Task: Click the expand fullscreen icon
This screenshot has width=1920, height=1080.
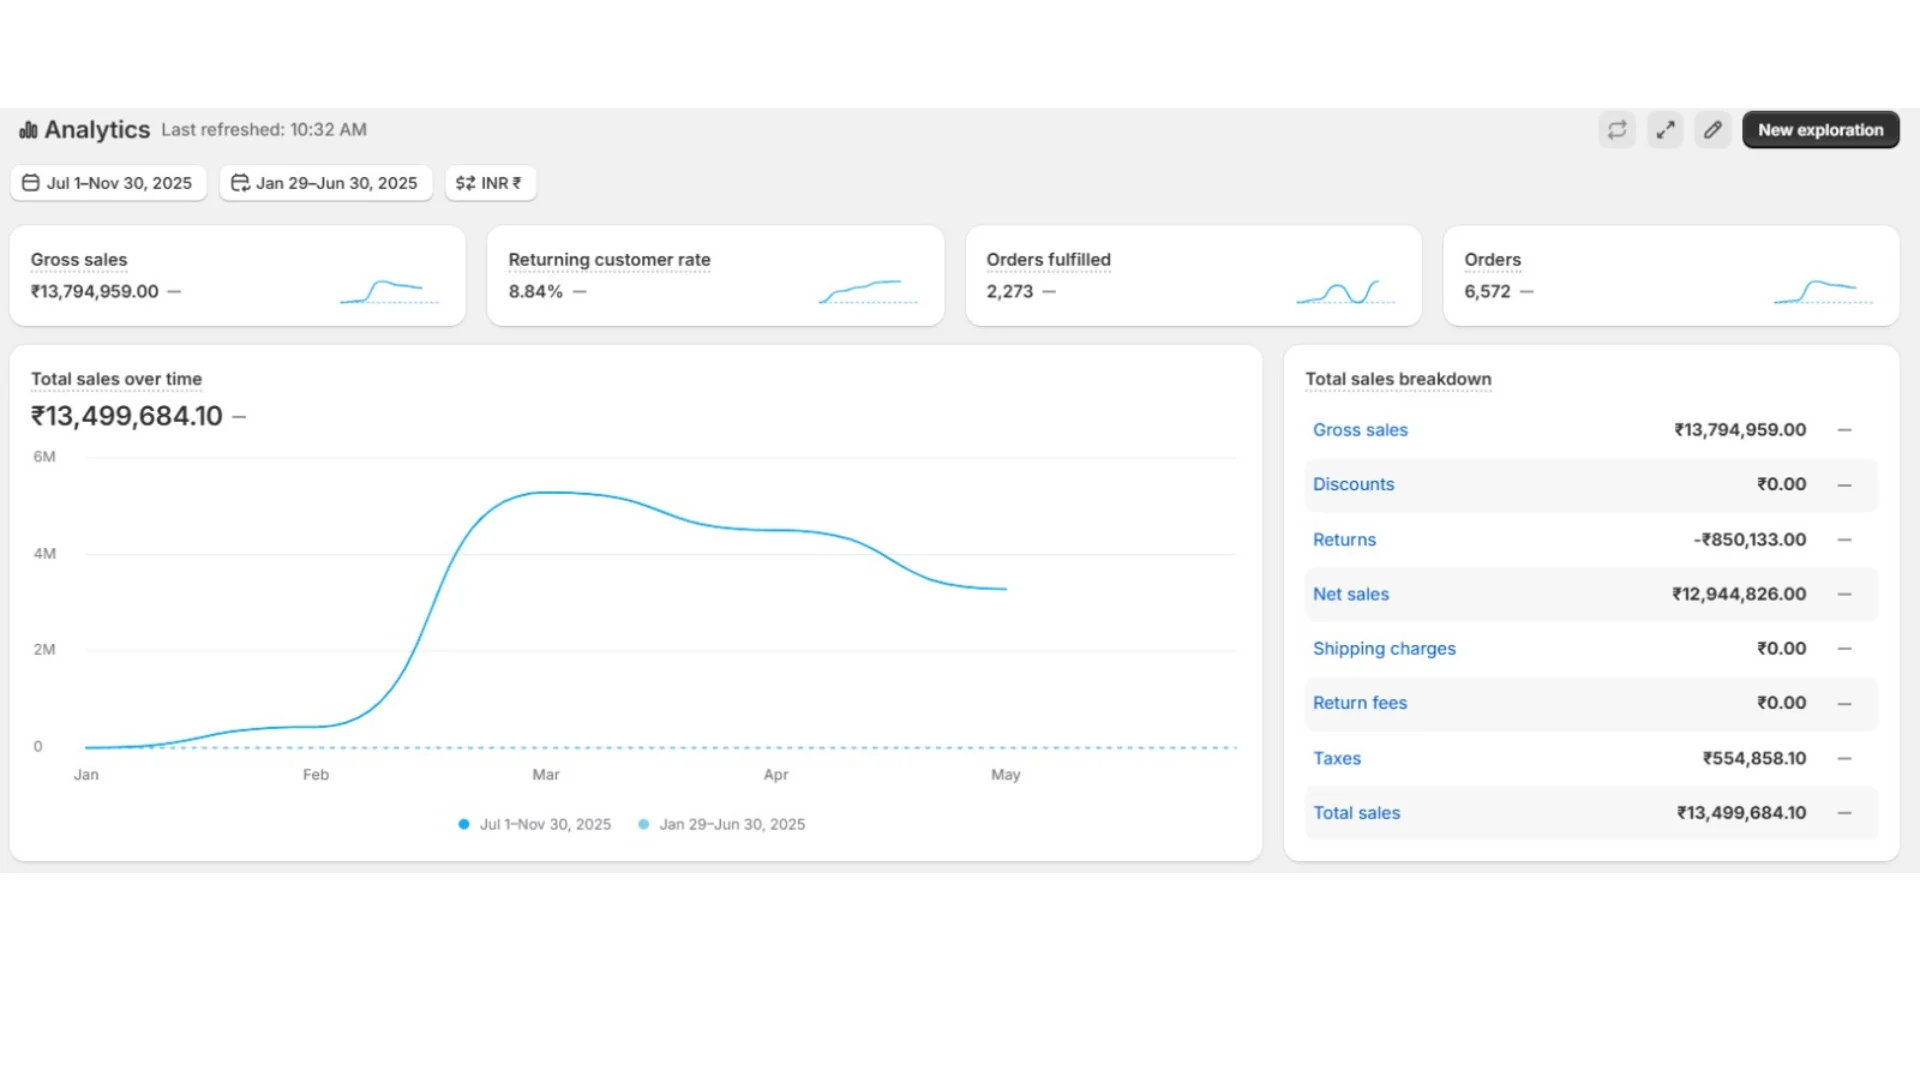Action: [x=1665, y=130]
